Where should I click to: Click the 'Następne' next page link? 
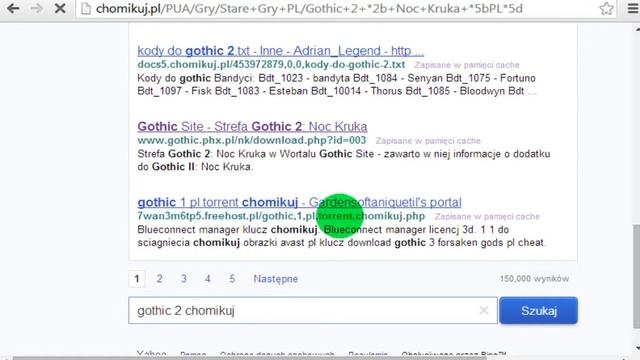(x=276, y=279)
